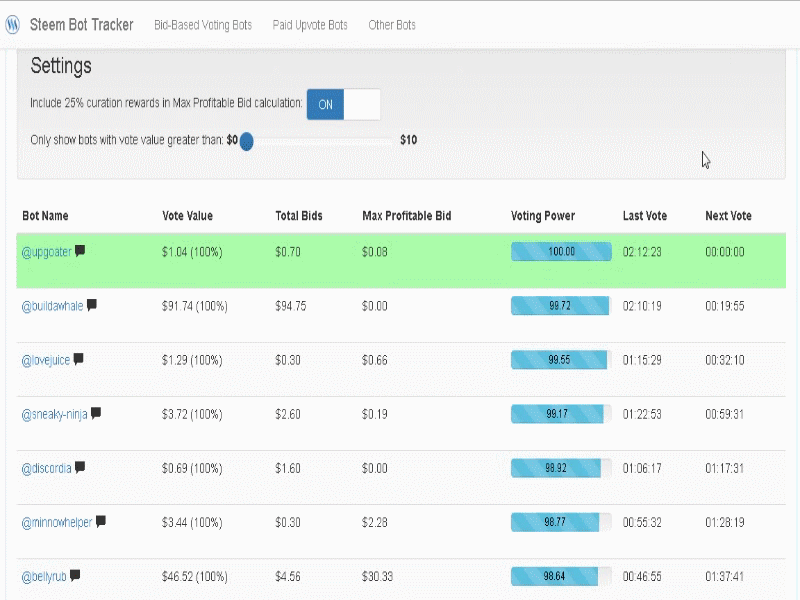This screenshot has width=800, height=600.
Task: Click the $94.75 total bids value
Action: (x=291, y=306)
